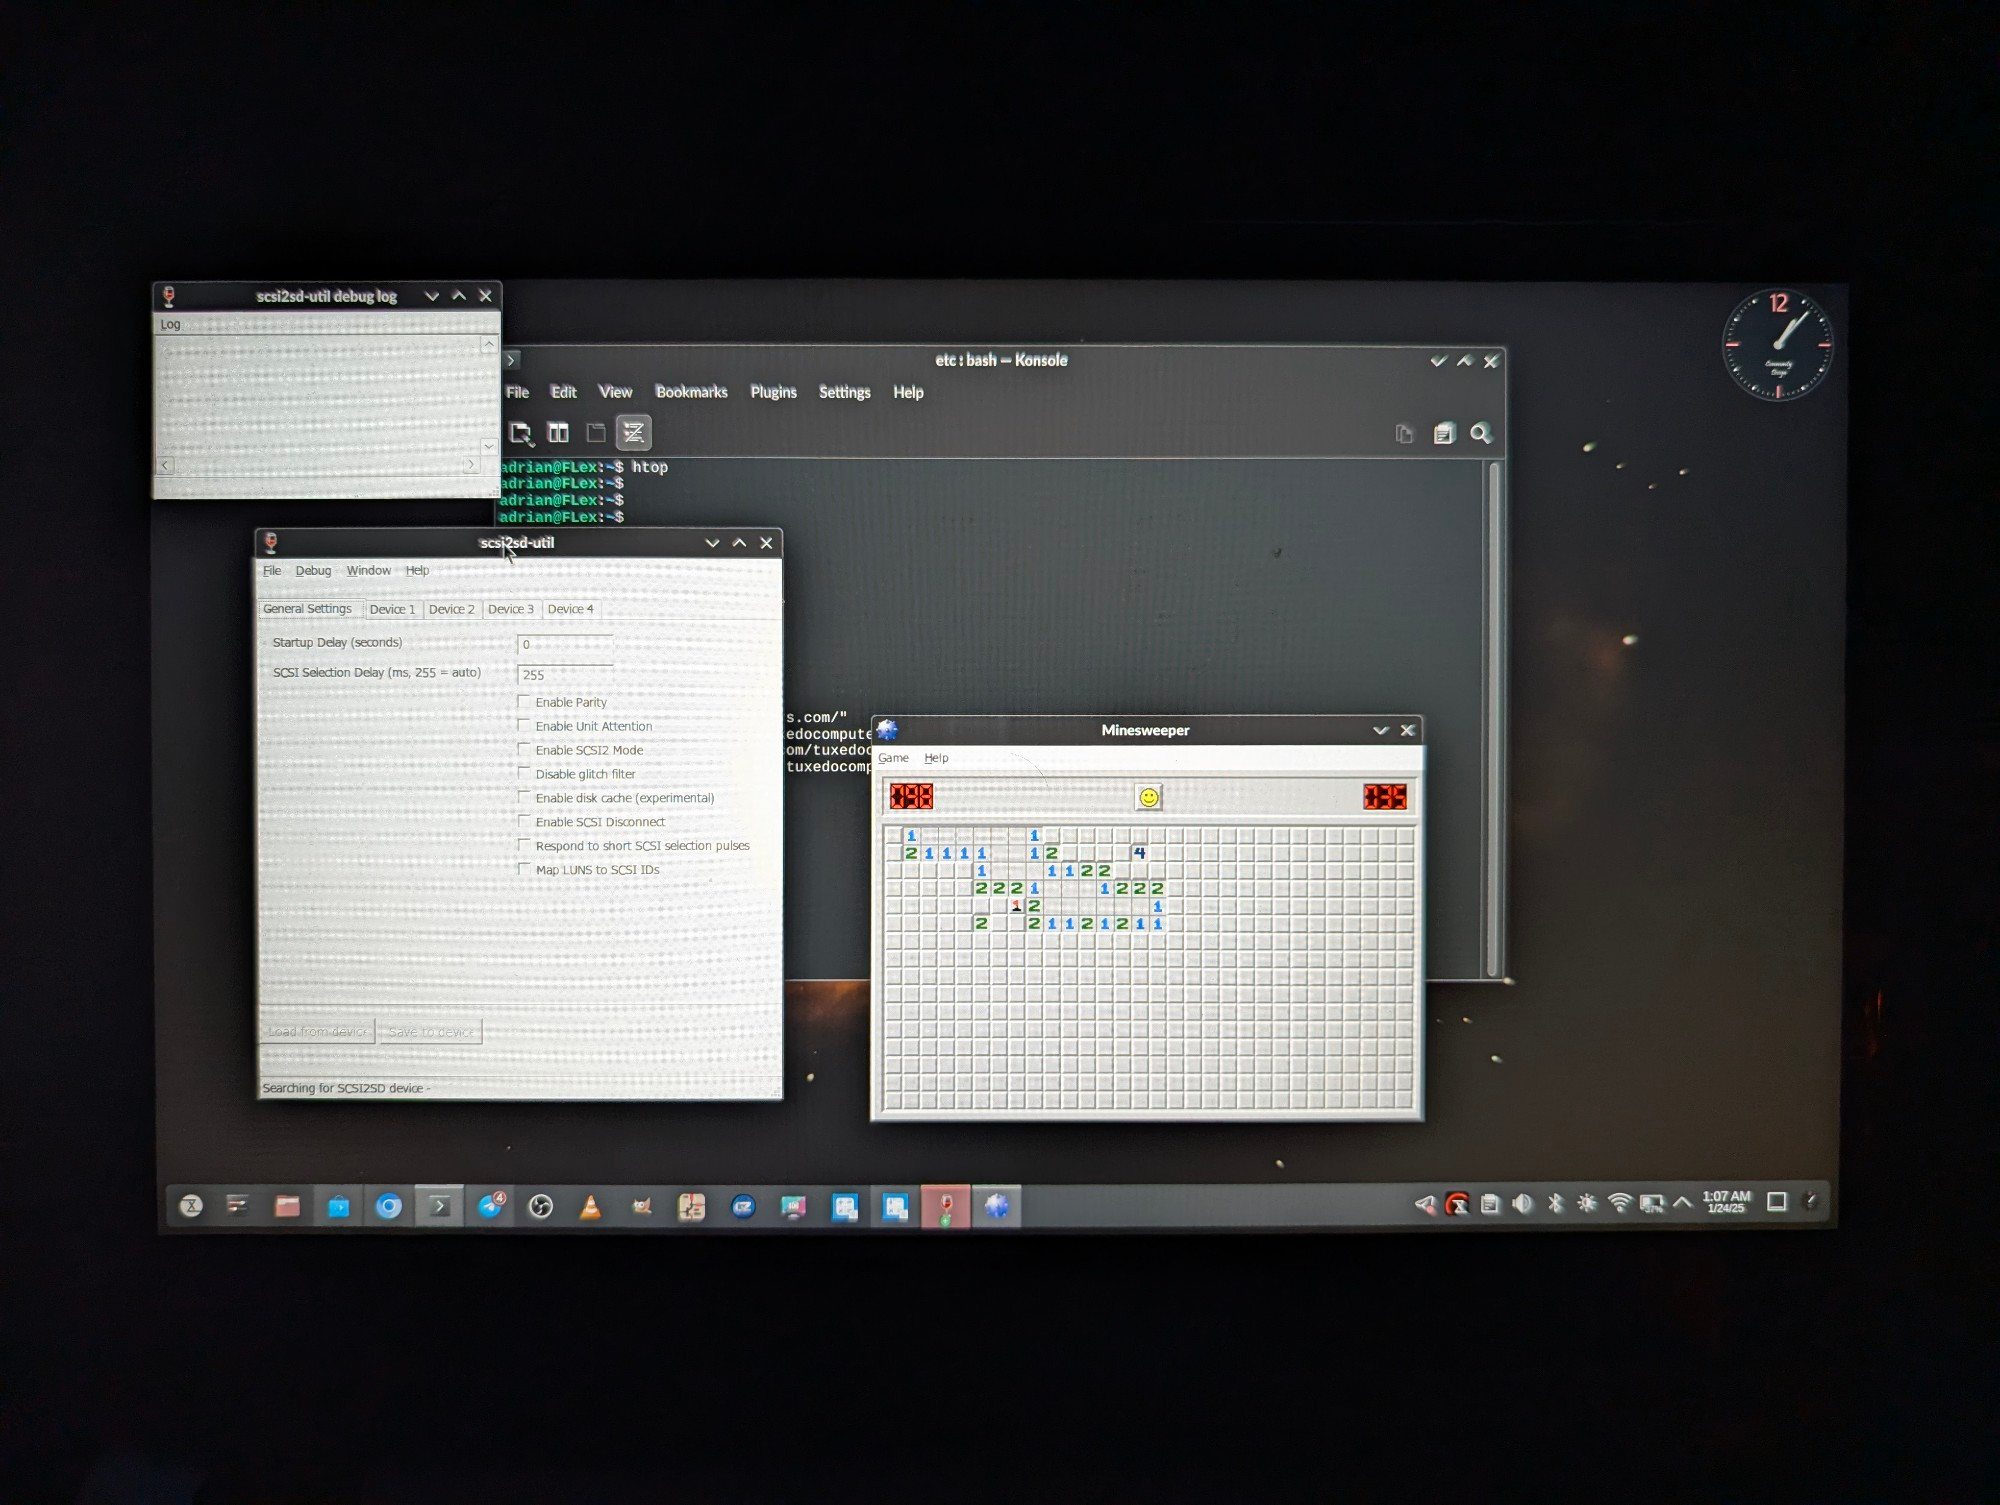The image size is (2000, 1505).
Task: Click the 1:07 AM taskbar clock
Action: click(1726, 1202)
